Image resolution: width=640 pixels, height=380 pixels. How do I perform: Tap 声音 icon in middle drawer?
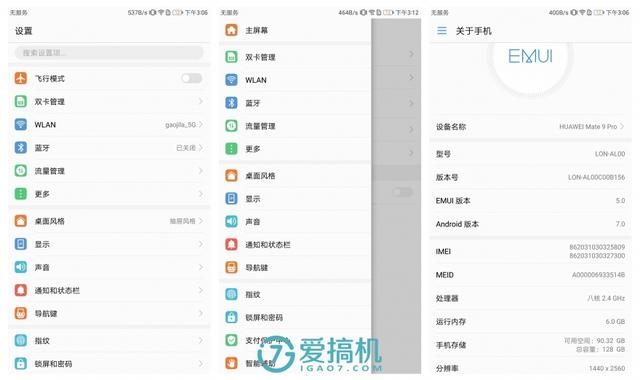[x=231, y=222]
